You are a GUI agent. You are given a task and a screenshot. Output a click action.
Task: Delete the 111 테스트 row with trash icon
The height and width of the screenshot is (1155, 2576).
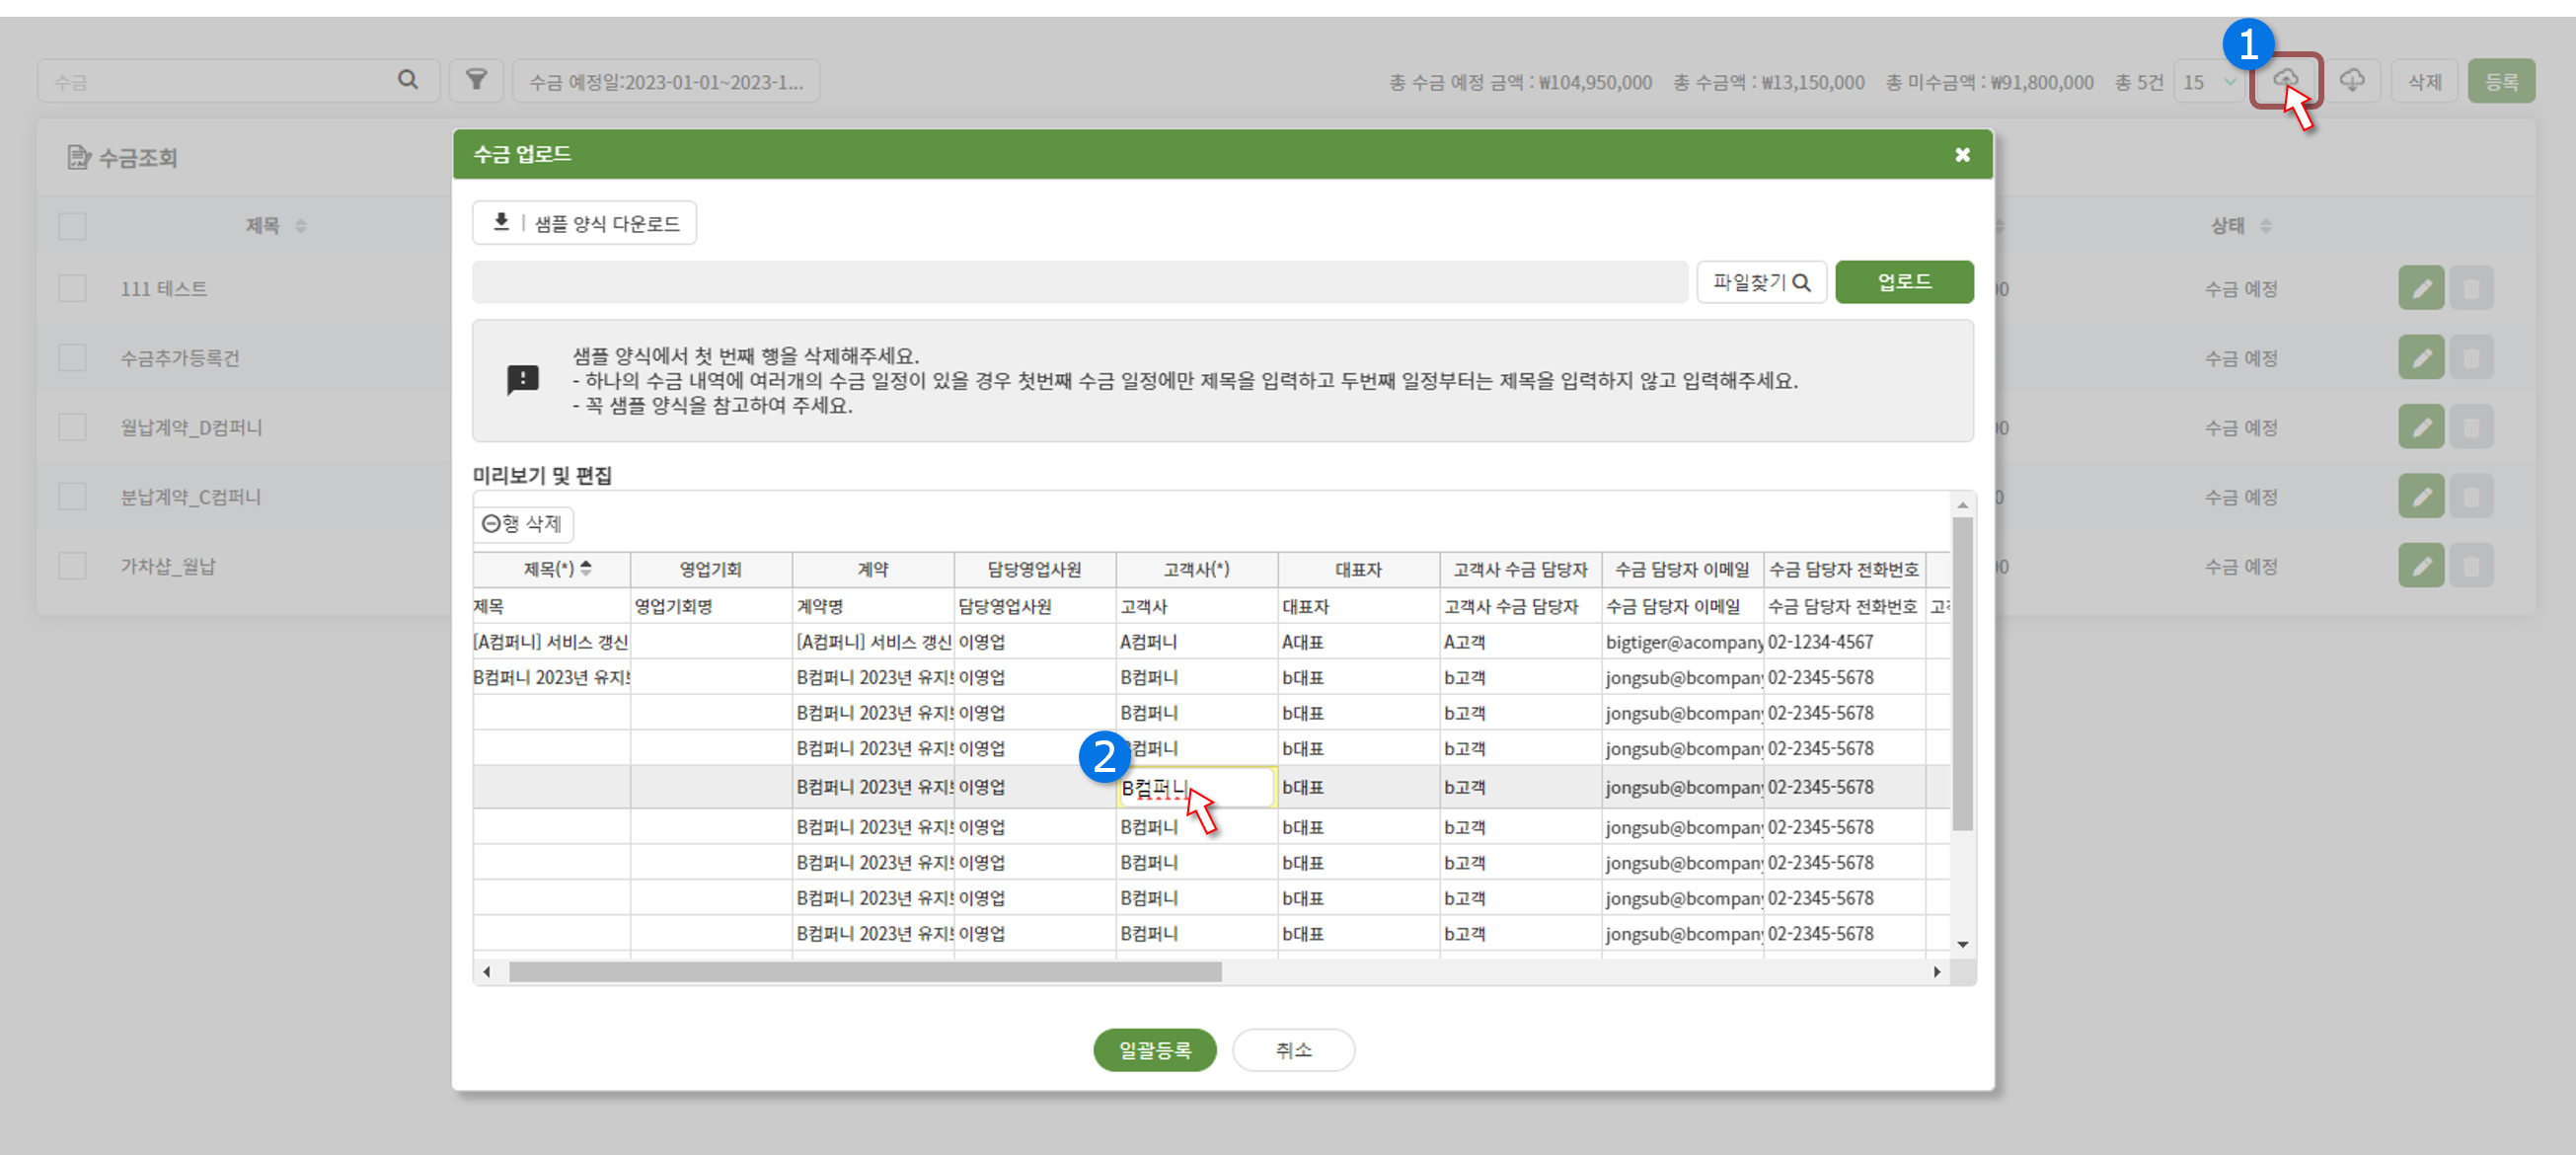[2471, 289]
